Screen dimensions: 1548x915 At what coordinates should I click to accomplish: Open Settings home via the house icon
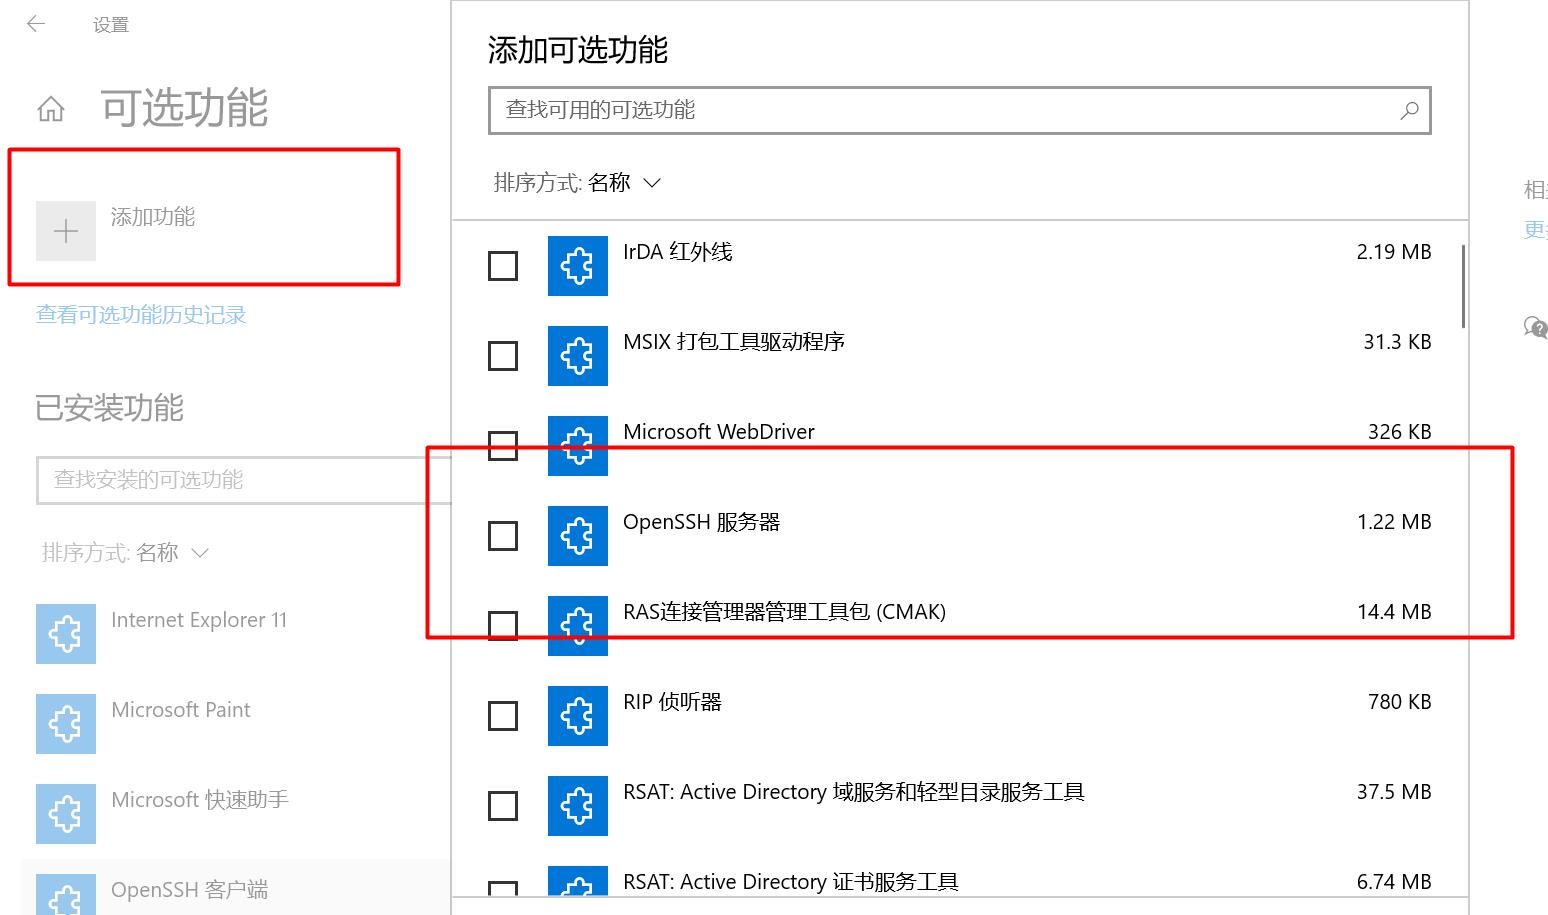51,108
